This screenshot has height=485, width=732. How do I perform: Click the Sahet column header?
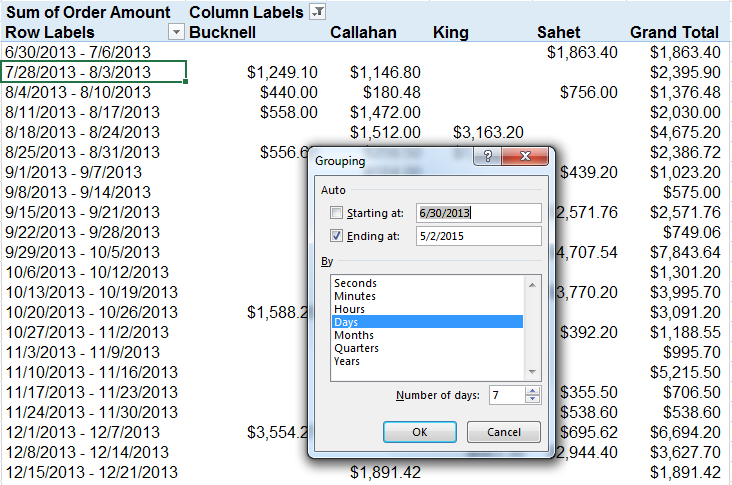tap(558, 32)
